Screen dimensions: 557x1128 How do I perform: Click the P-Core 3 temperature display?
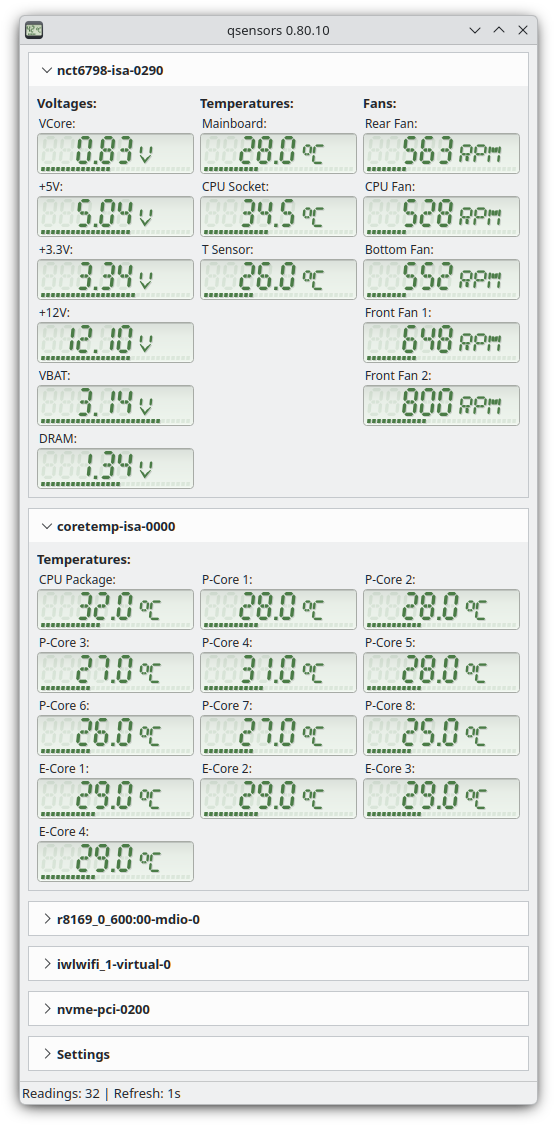click(115, 672)
